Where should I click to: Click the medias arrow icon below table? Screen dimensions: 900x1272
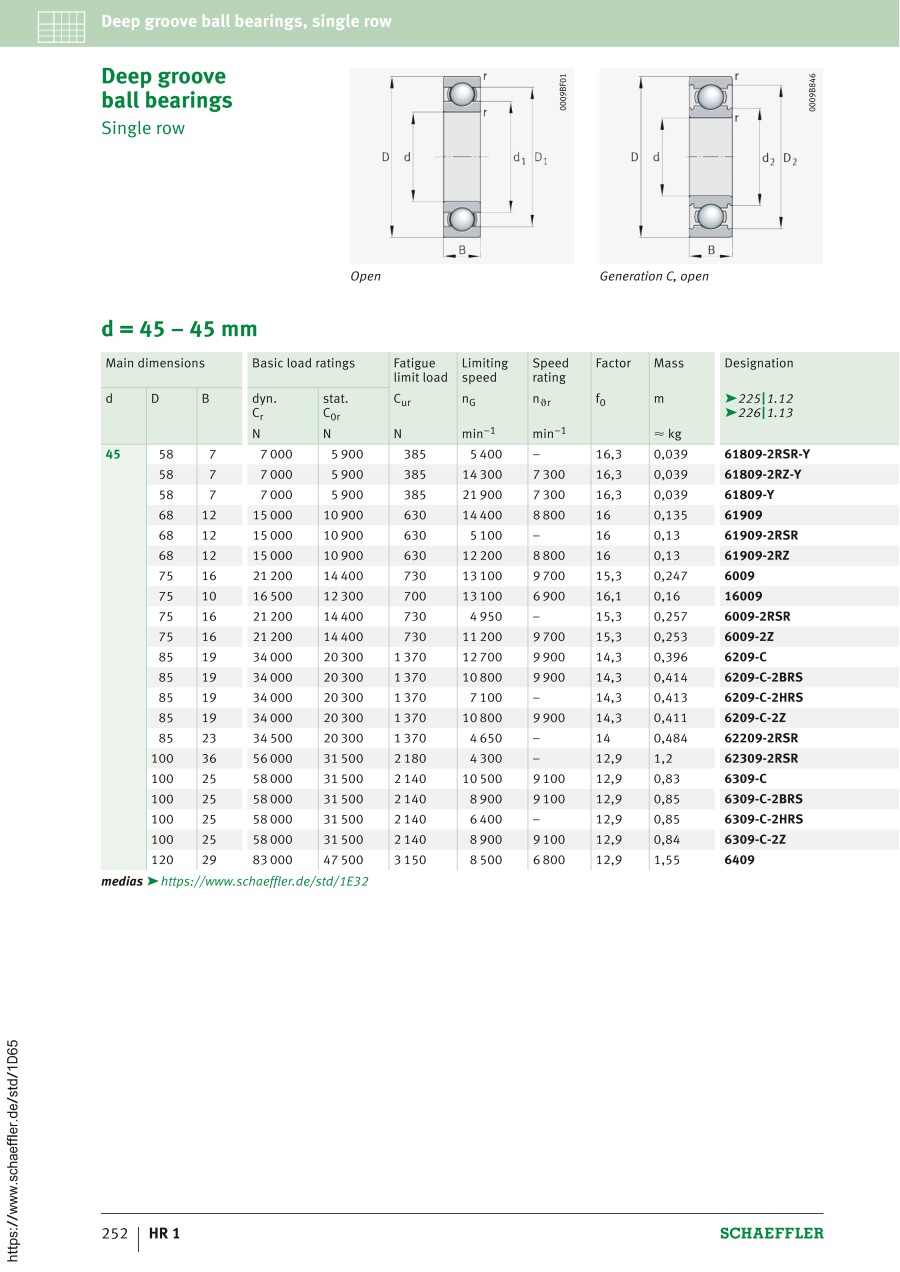tap(152, 882)
